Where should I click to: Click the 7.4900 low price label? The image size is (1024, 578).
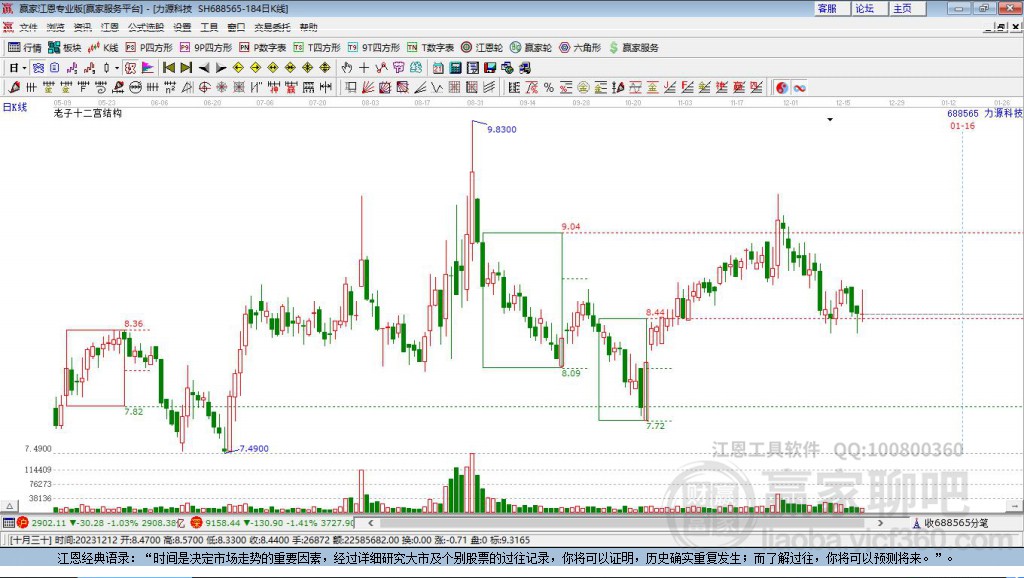click(x=254, y=449)
